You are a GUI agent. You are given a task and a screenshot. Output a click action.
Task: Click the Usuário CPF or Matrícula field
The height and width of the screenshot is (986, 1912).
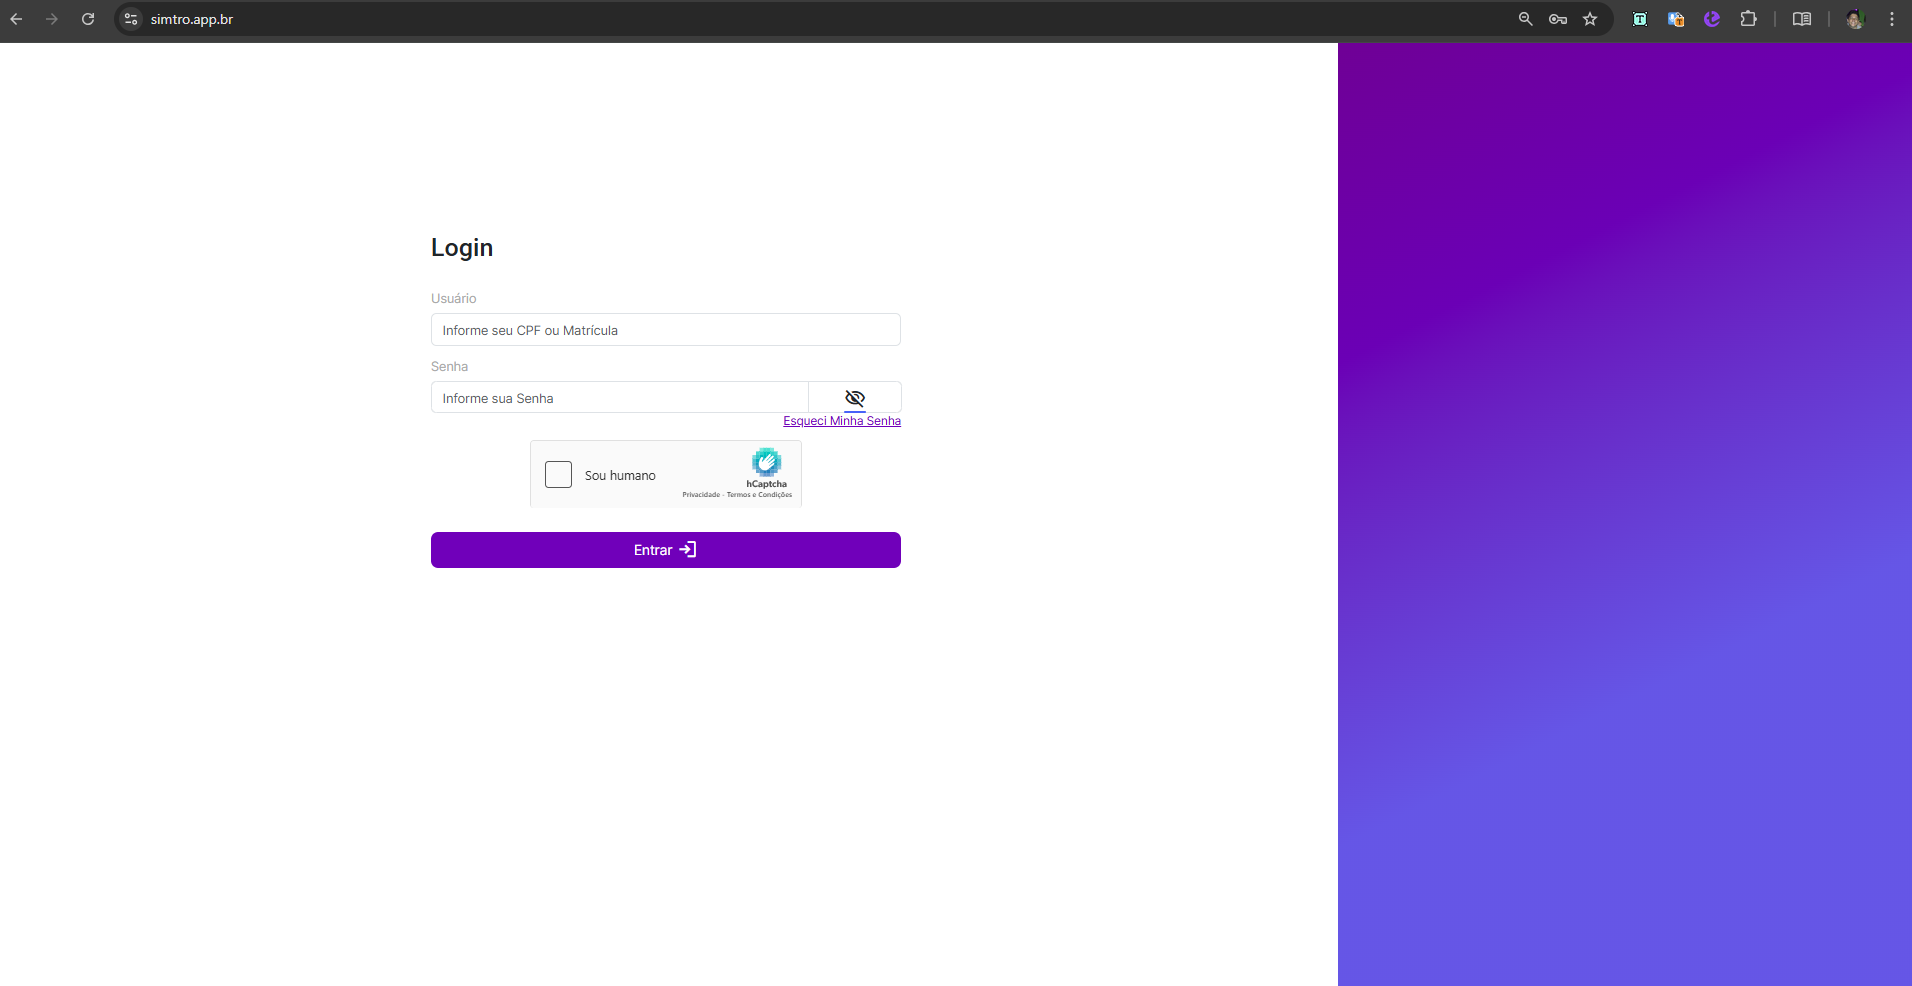[665, 330]
